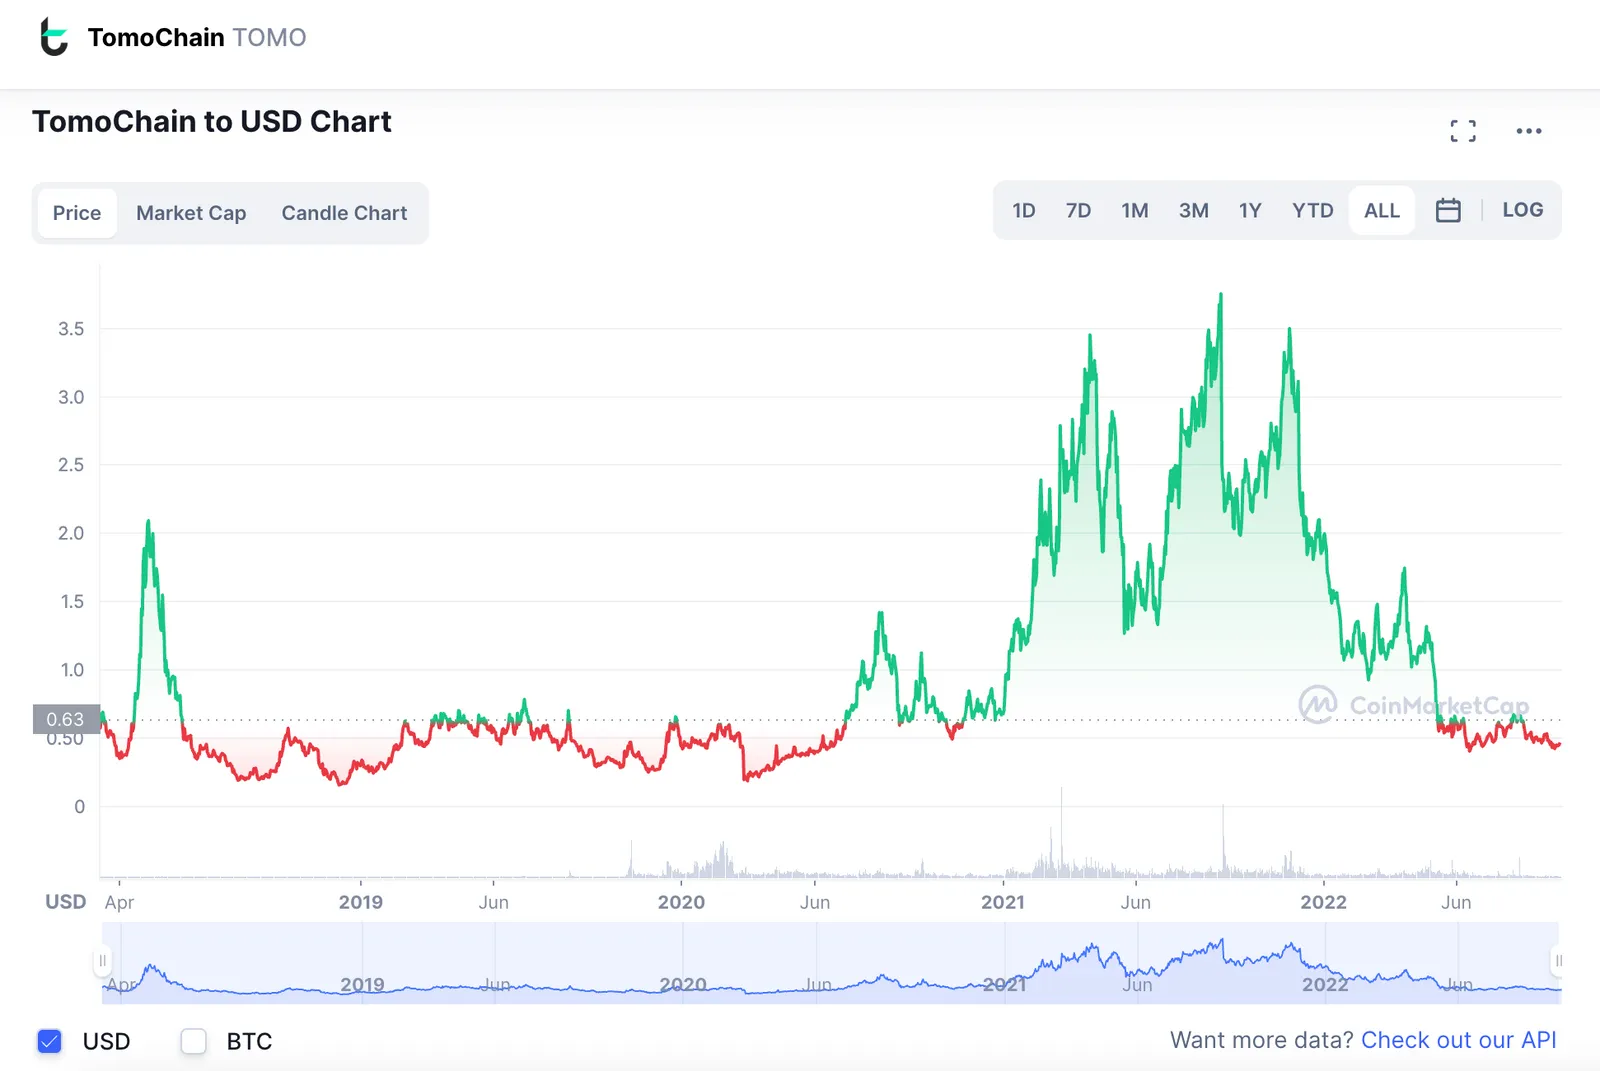This screenshot has width=1600, height=1071.
Task: Click the 2019 x-axis label
Action: tap(361, 902)
